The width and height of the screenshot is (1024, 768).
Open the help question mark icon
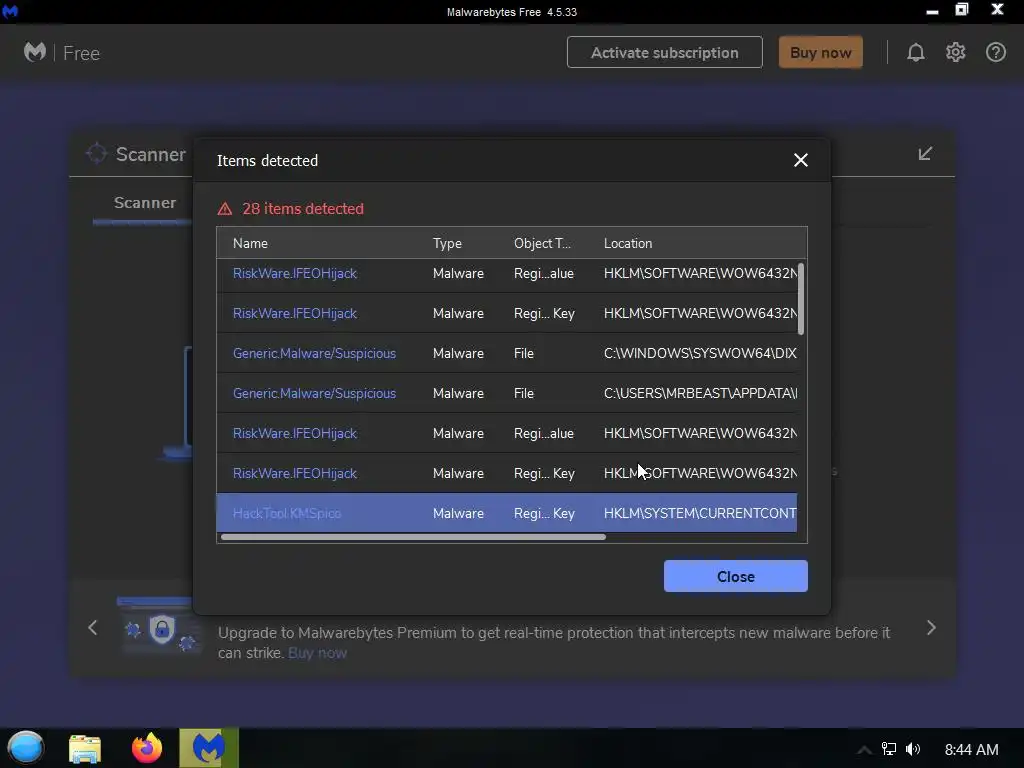(995, 52)
